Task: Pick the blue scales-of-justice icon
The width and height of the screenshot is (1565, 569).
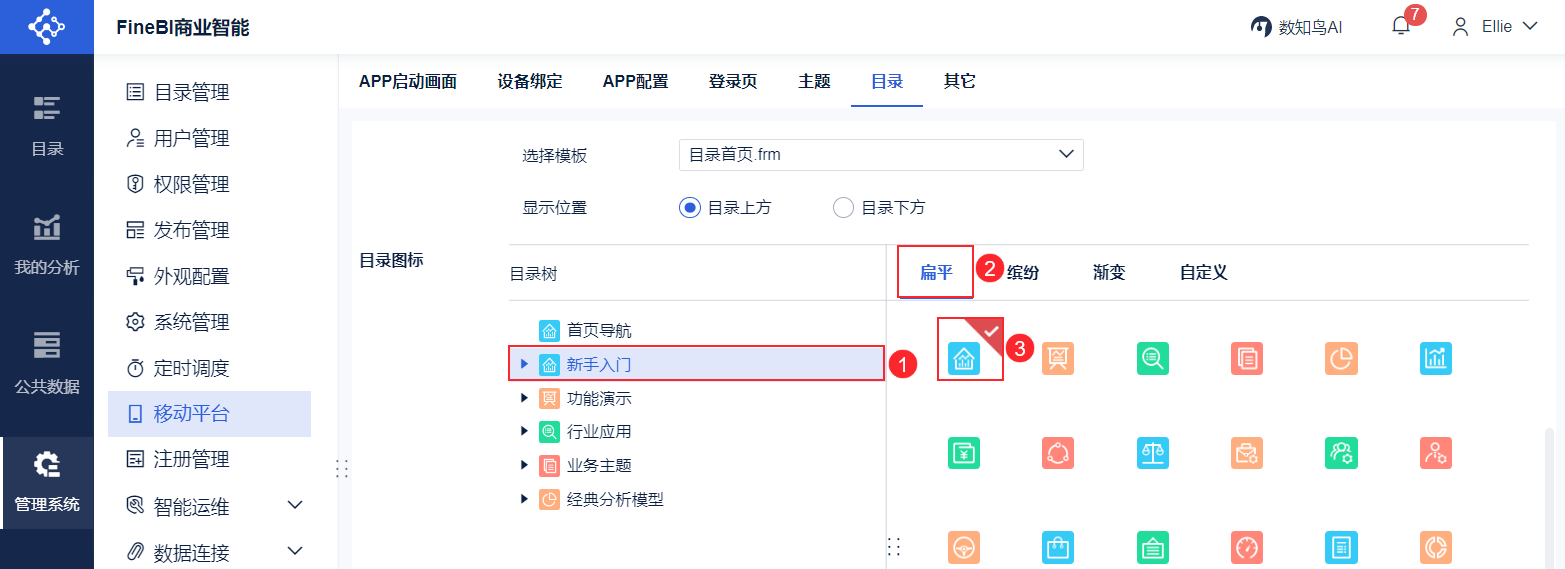Action: (x=1152, y=453)
